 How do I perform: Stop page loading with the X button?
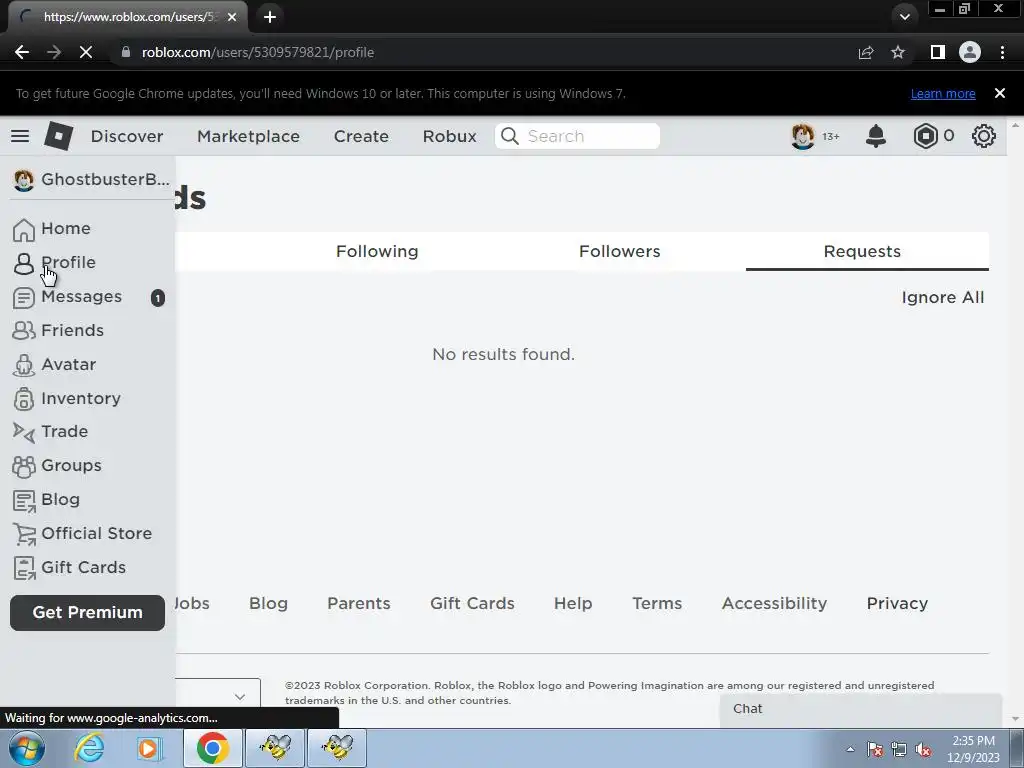[x=86, y=52]
